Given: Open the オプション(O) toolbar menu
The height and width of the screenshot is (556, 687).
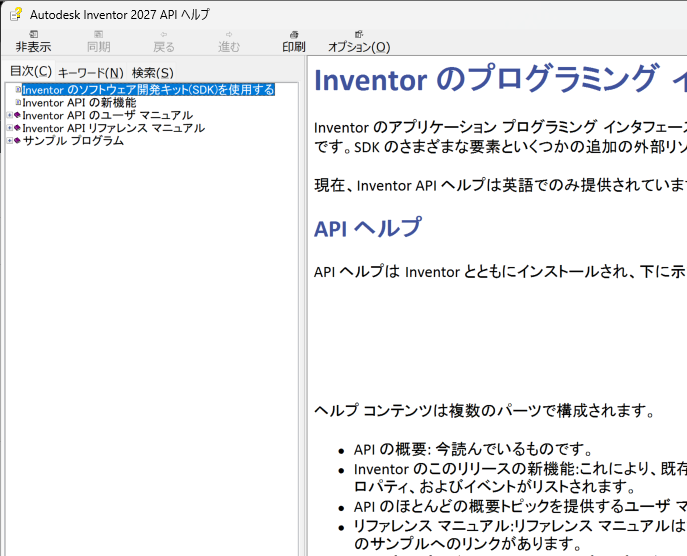Looking at the screenshot, I should click(359, 42).
